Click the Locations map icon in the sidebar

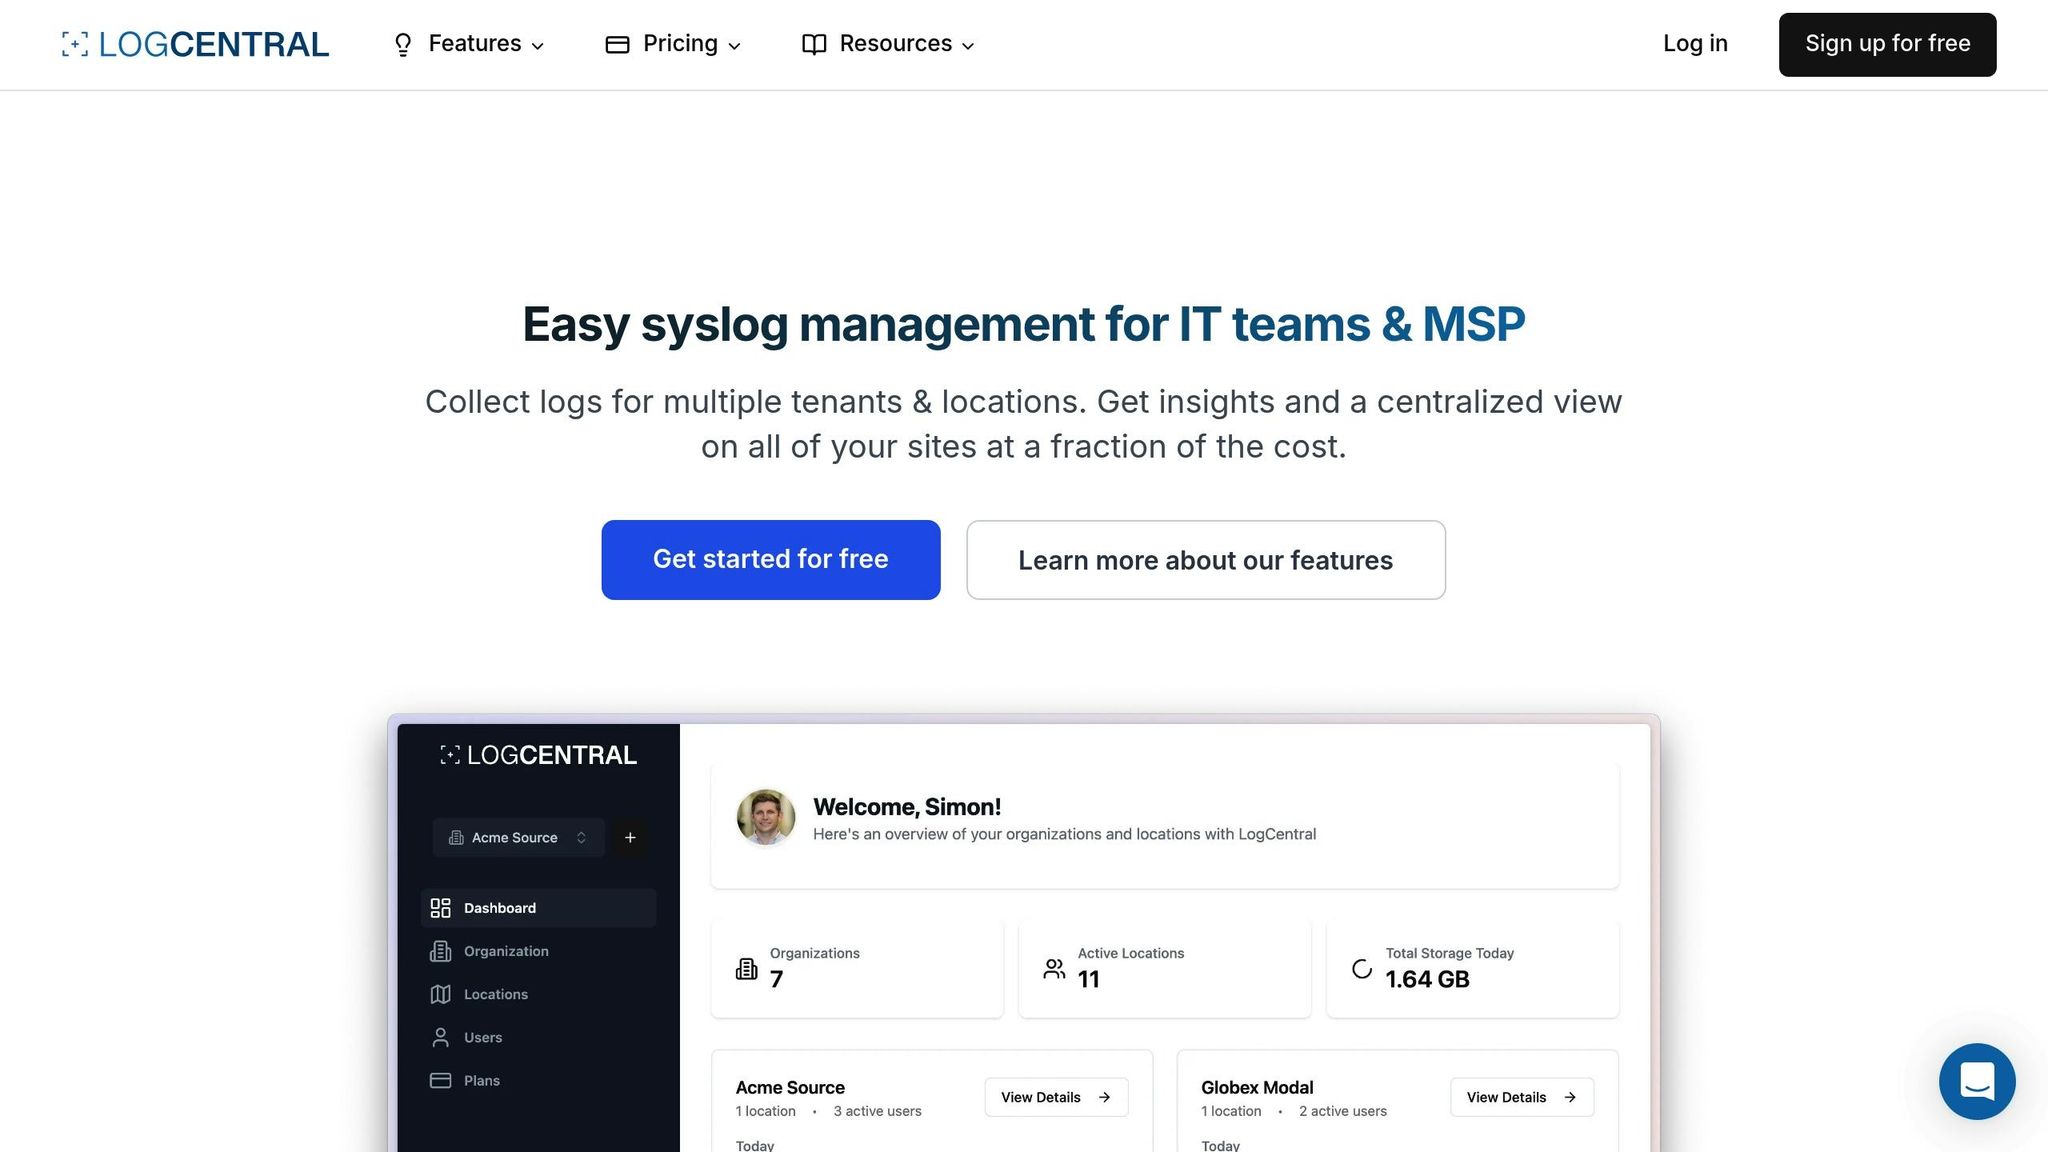tap(440, 994)
